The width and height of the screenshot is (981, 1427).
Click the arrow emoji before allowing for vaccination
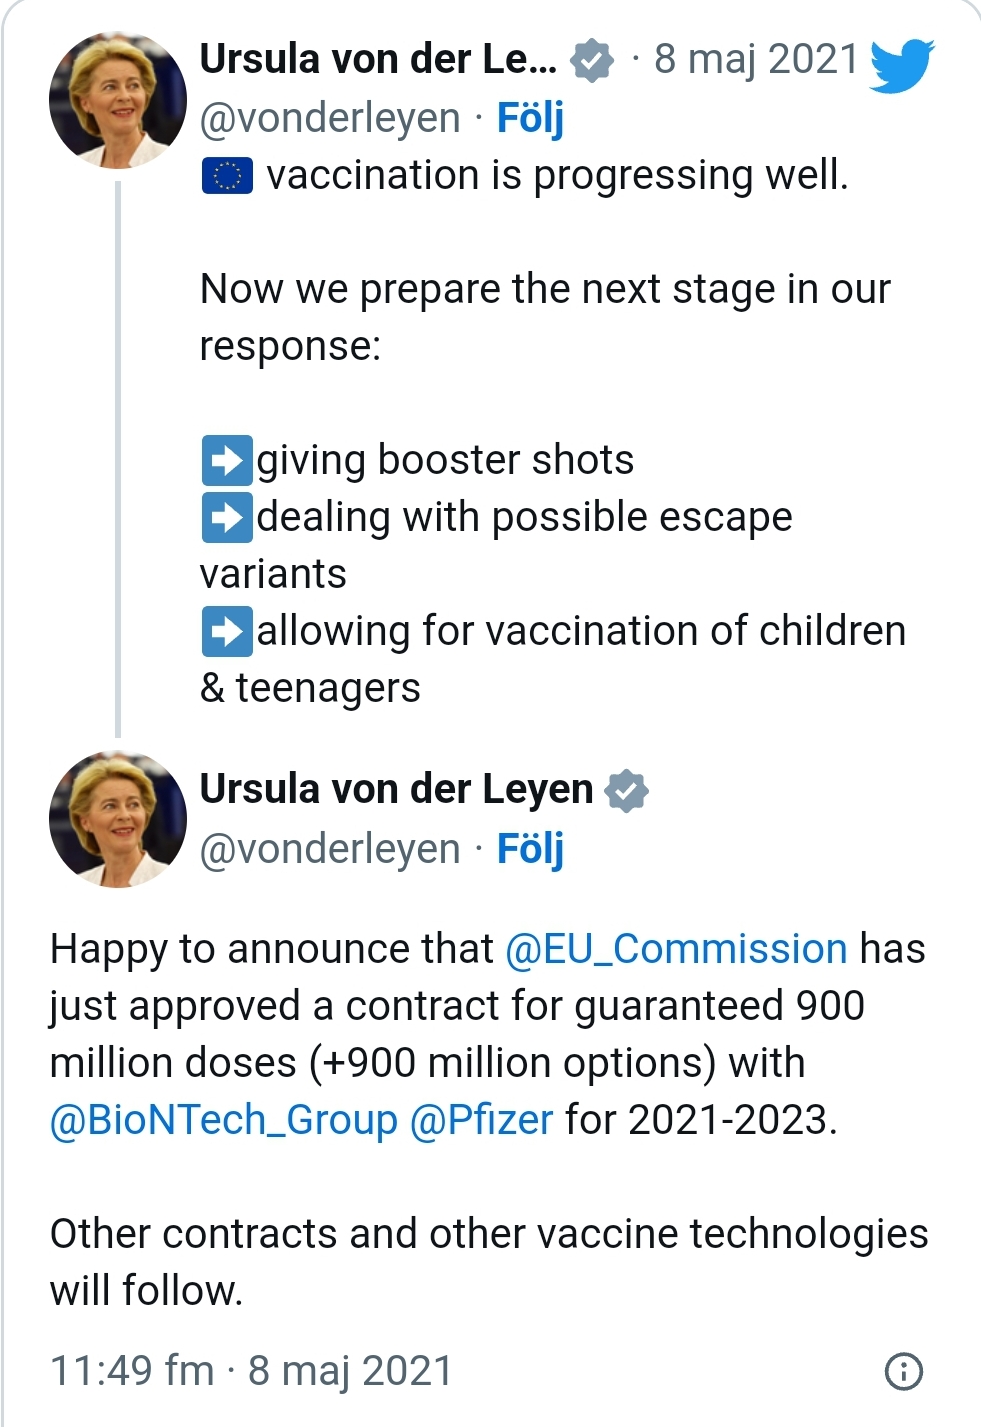[x=227, y=632]
